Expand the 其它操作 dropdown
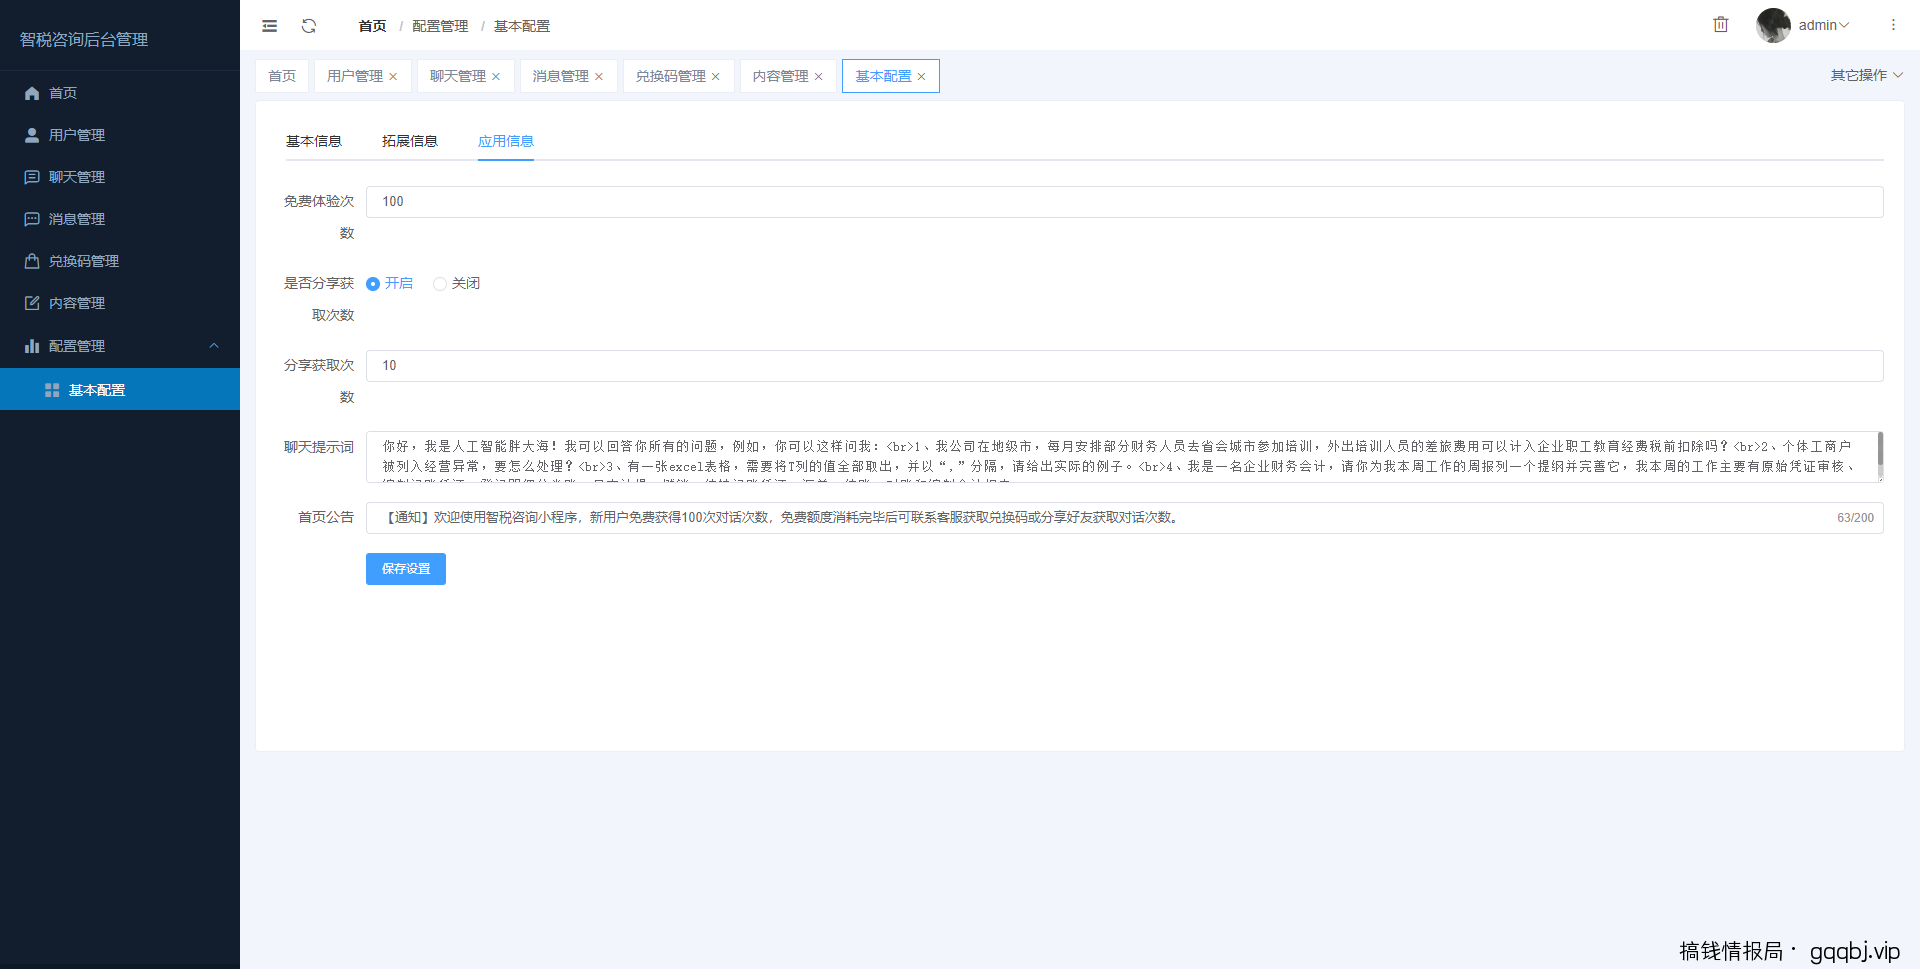The width and height of the screenshot is (1920, 969). [x=1866, y=75]
